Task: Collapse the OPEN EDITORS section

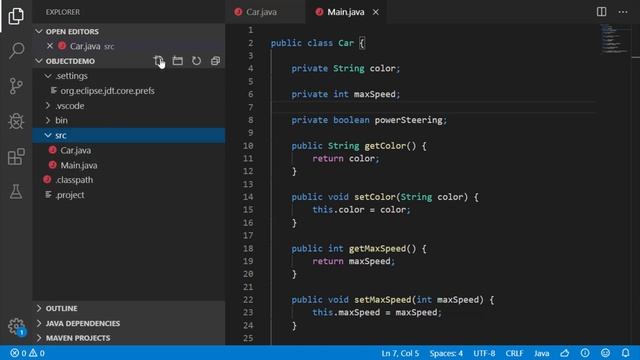Action: click(x=129, y=31)
